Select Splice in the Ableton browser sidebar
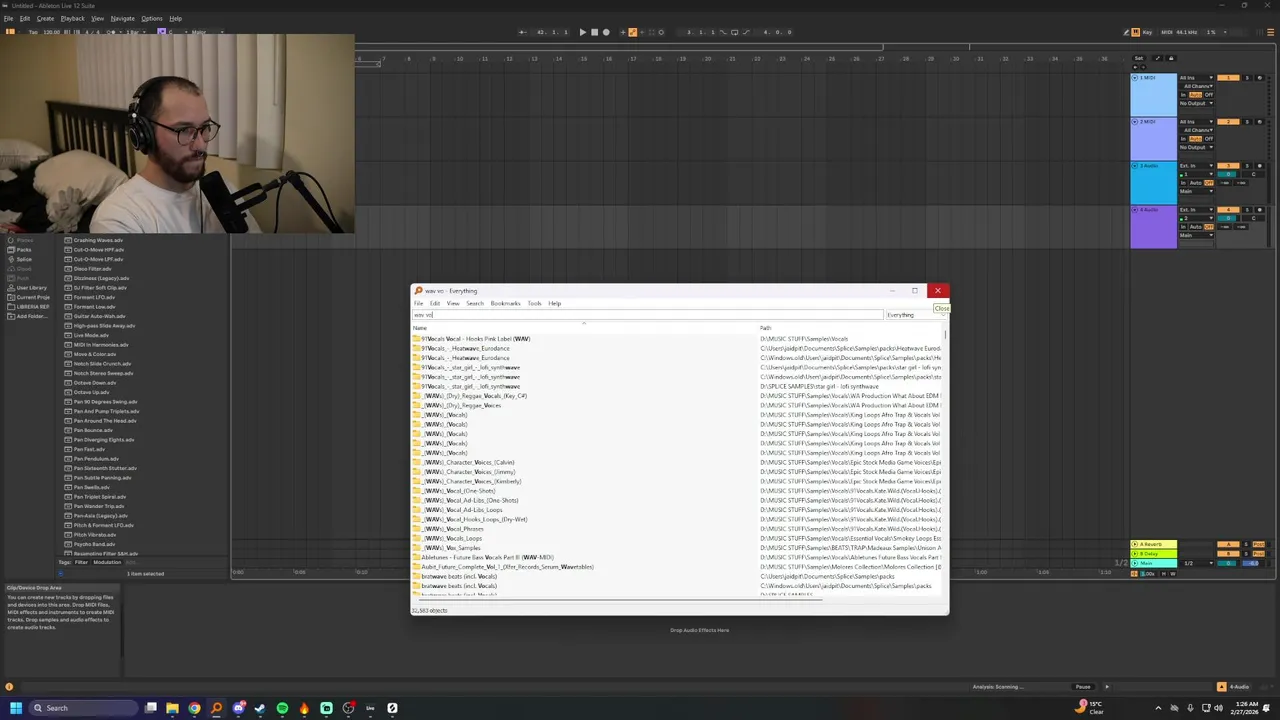Viewport: 1280px width, 720px height. pos(19,259)
